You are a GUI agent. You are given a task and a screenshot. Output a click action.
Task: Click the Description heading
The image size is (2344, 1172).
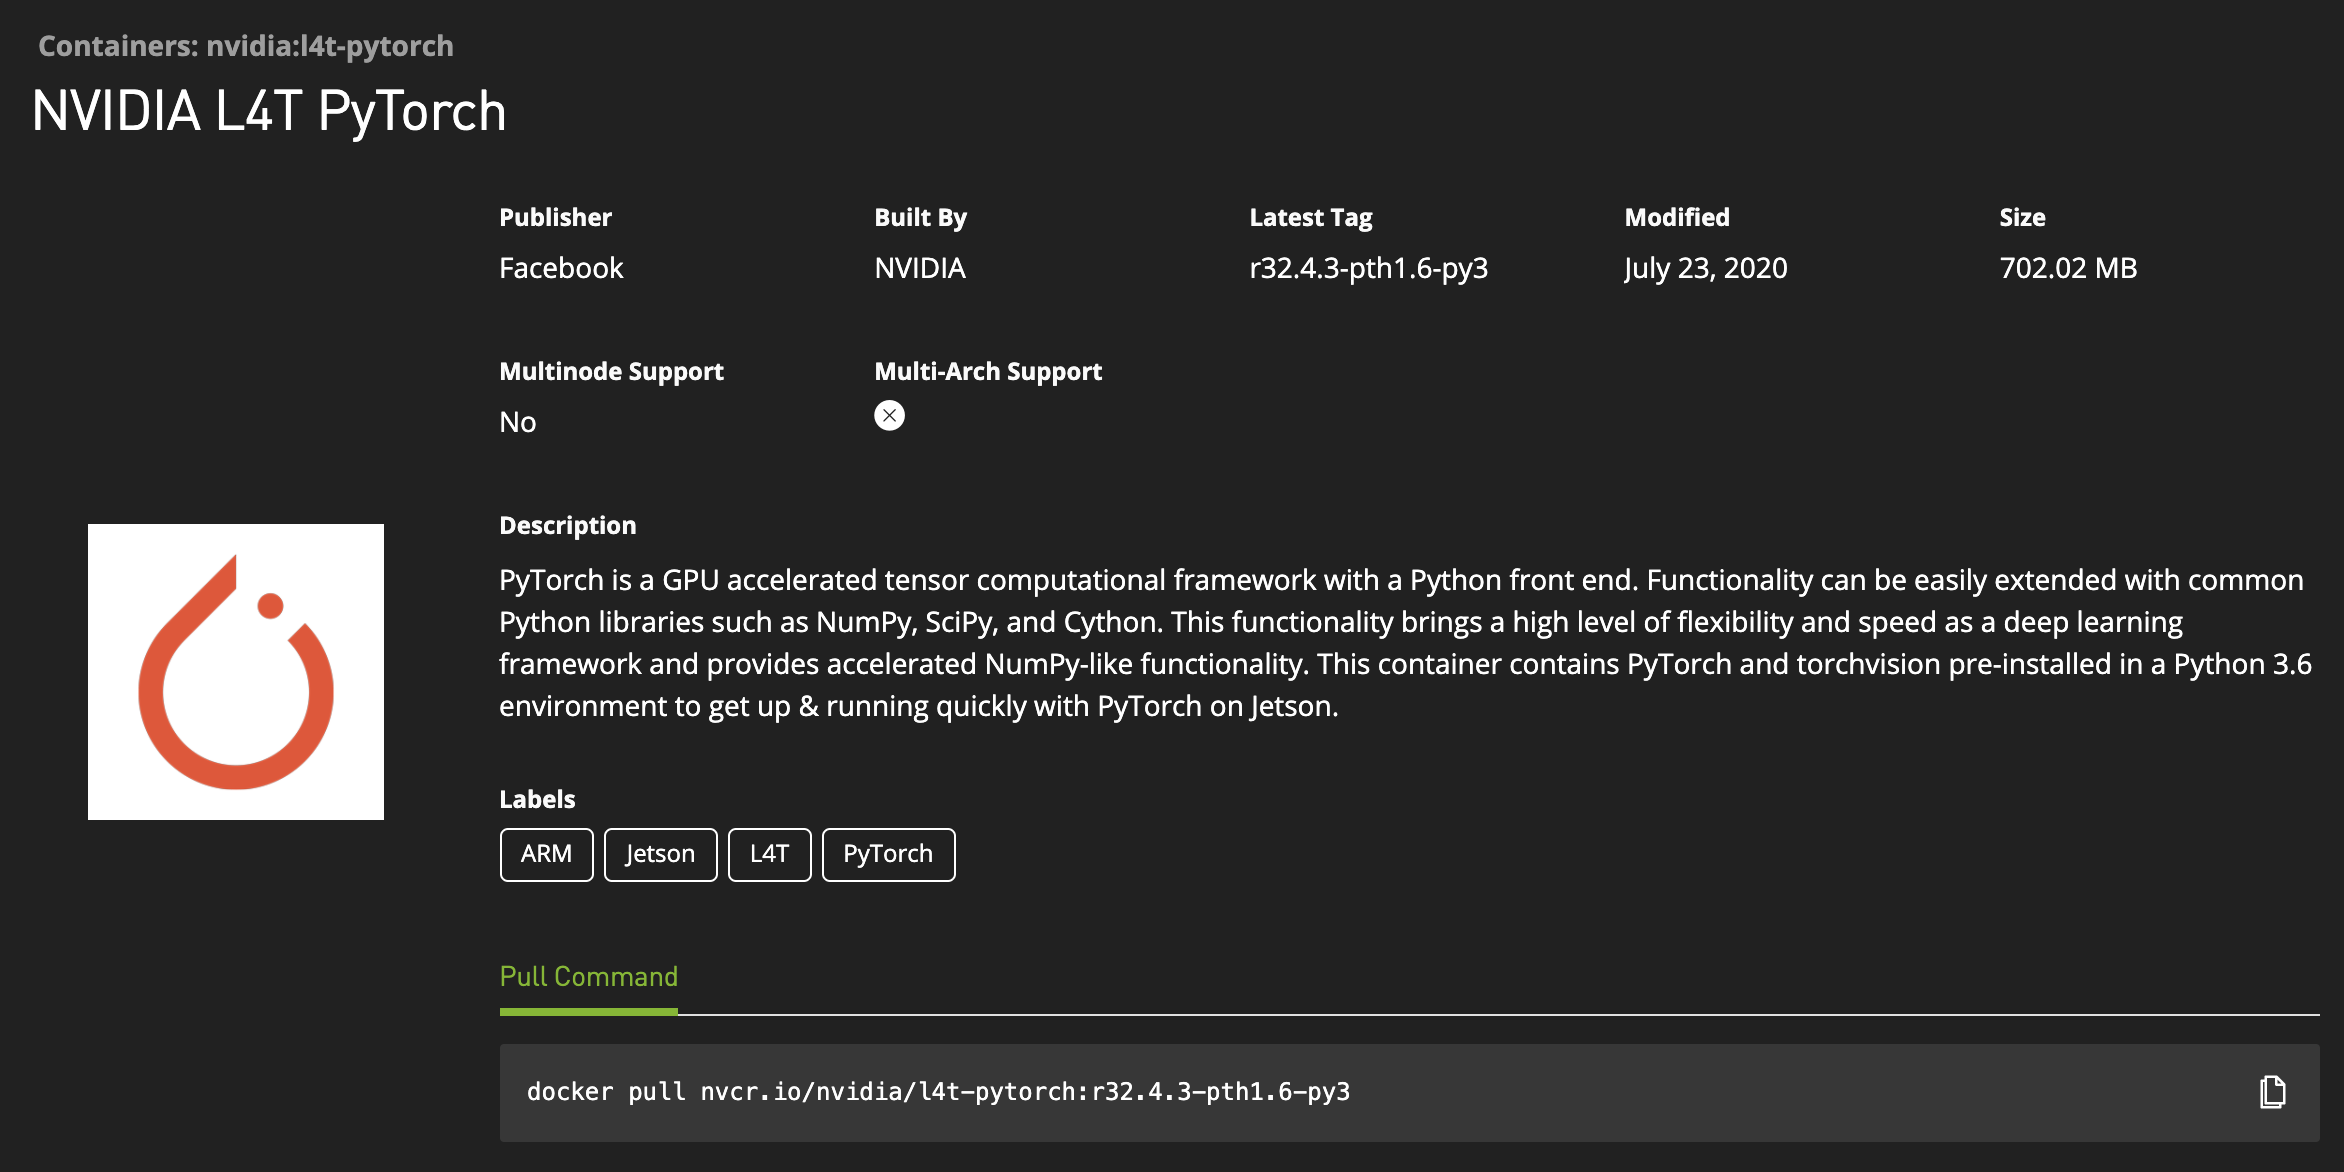567,526
